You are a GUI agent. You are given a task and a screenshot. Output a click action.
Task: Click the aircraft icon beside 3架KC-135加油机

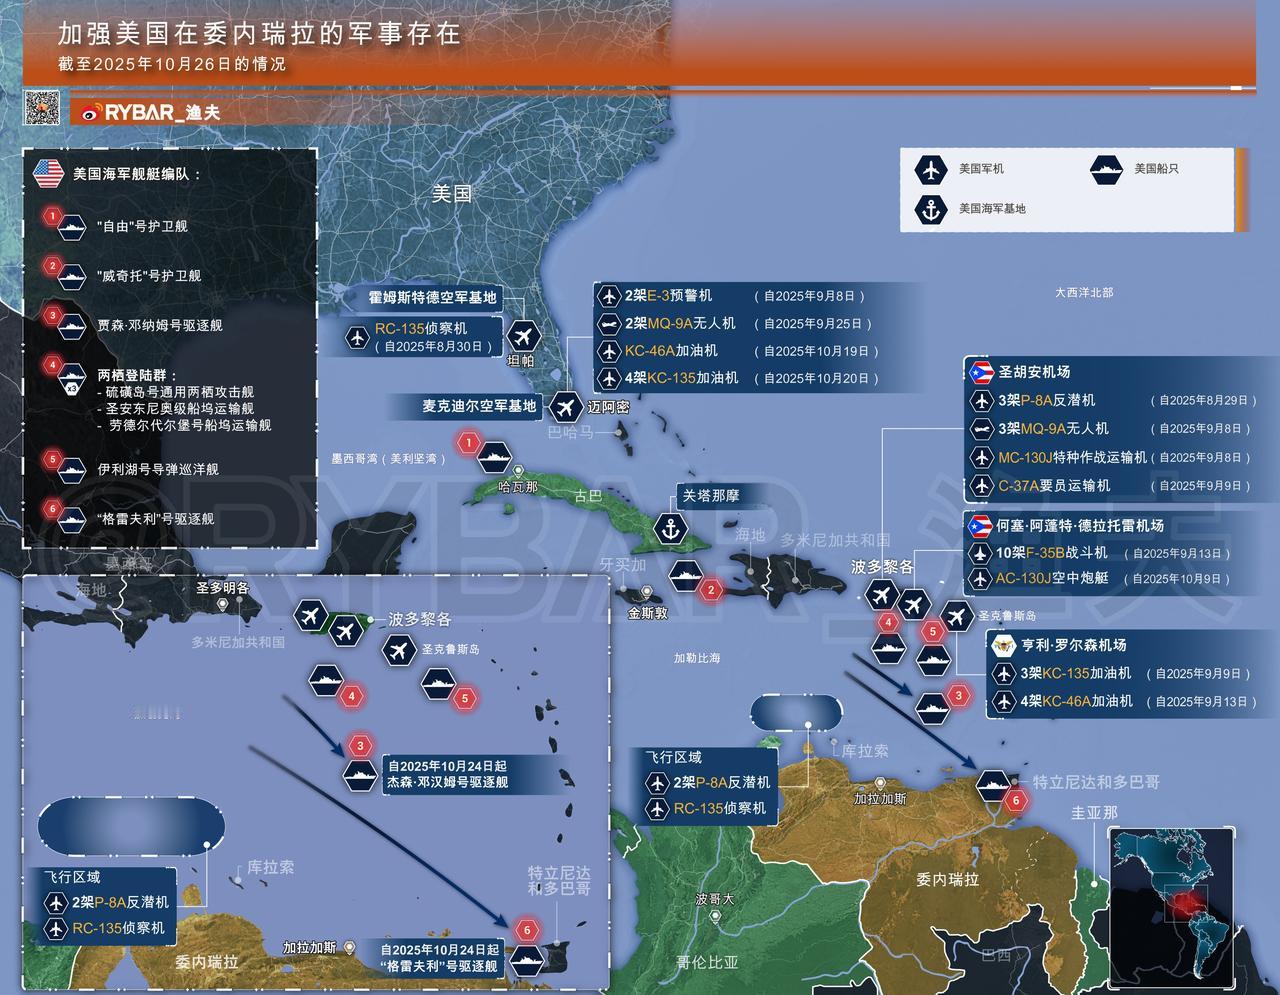1005,674
